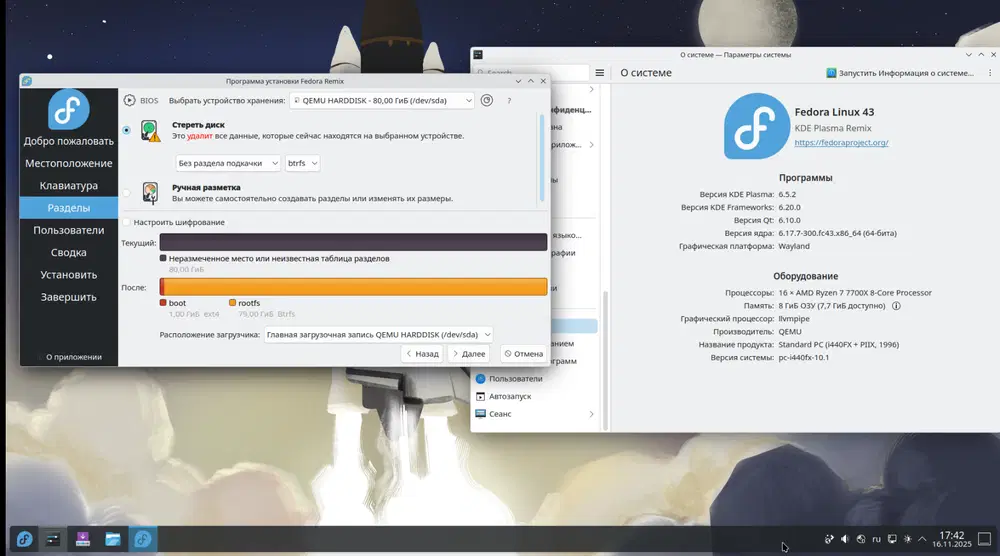1000x556 pixels.
Task: Open the bootloader location dropdown
Action: click(x=379, y=335)
